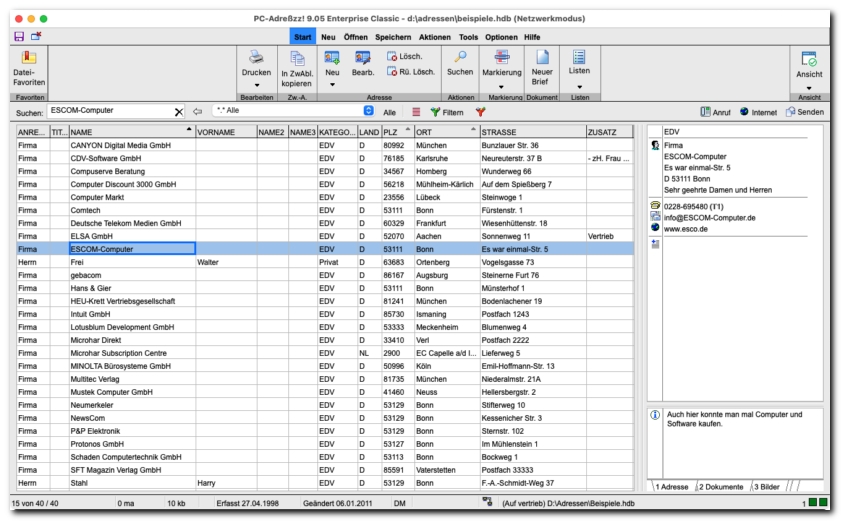The width and height of the screenshot is (841, 521).
Task: Click the Drucken printer icon
Action: pyautogui.click(x=256, y=57)
